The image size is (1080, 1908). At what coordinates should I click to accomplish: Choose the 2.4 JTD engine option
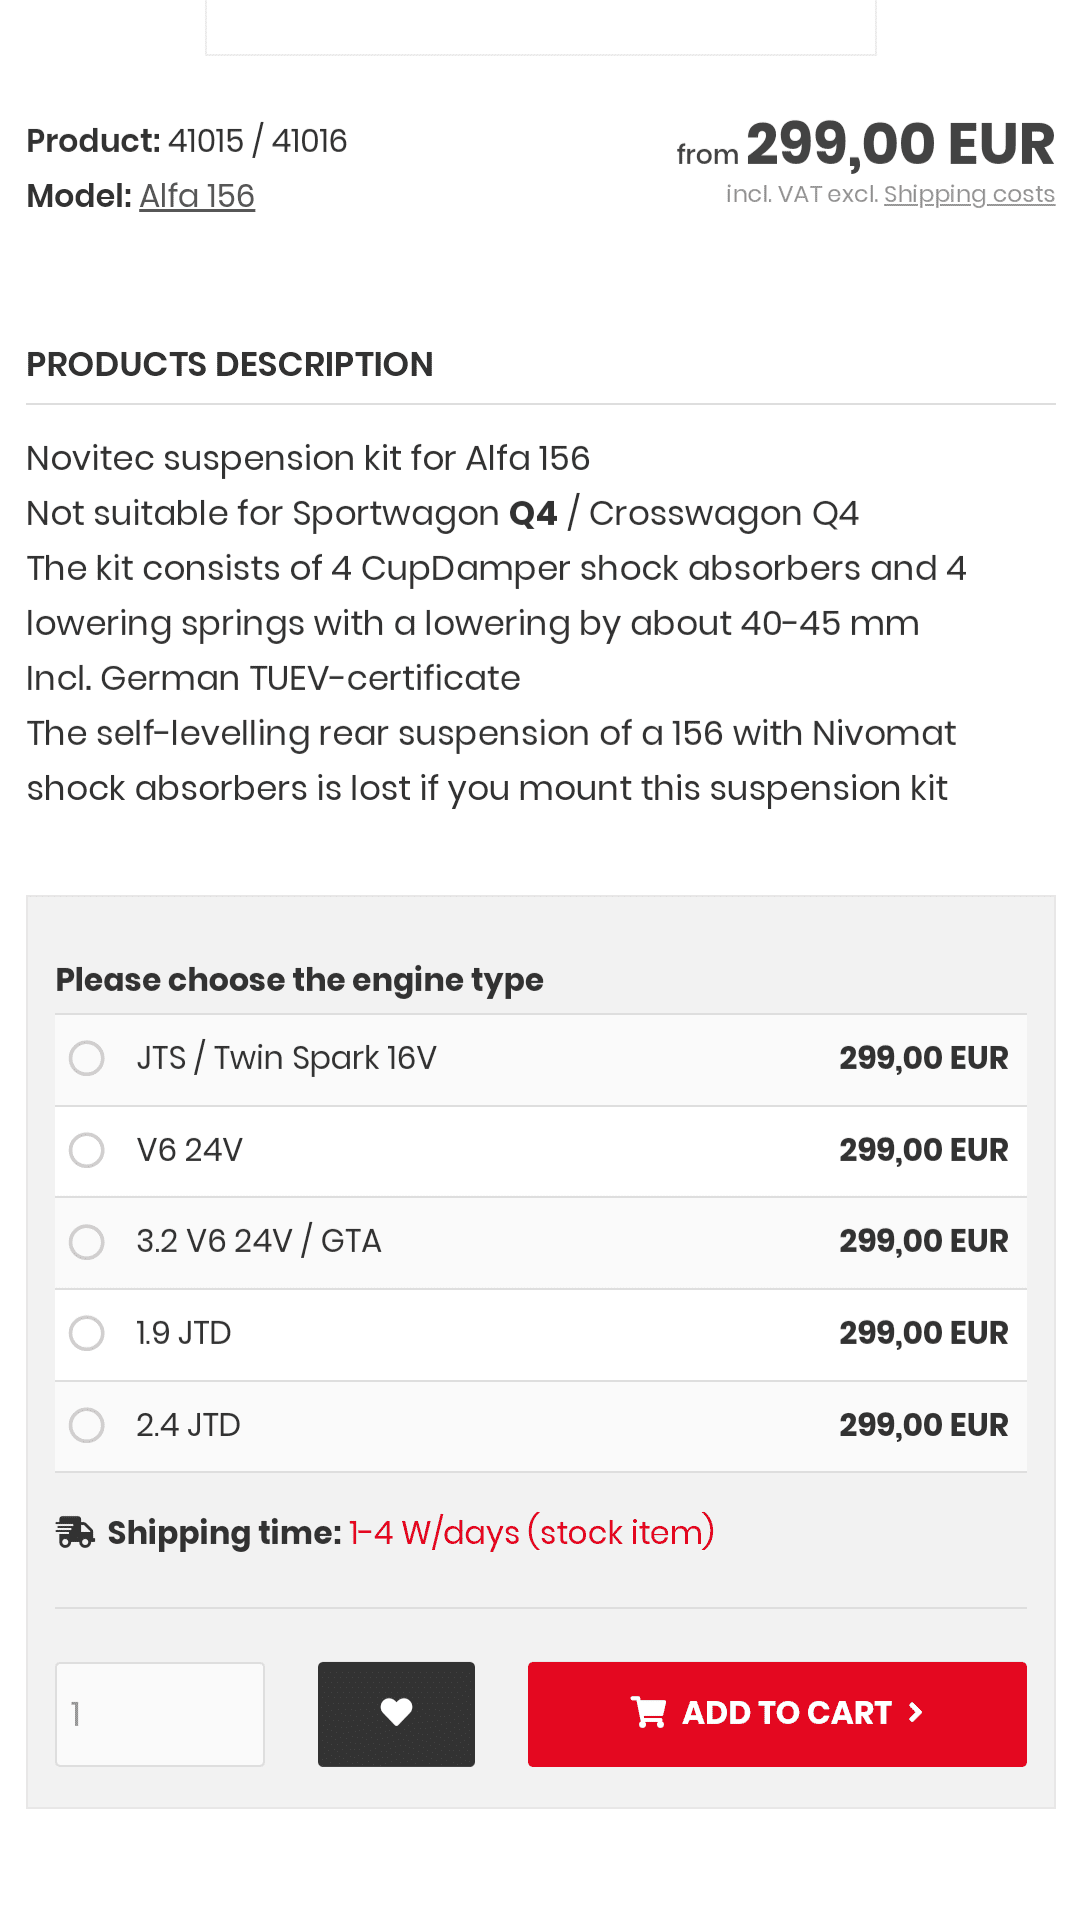[x=87, y=1425]
